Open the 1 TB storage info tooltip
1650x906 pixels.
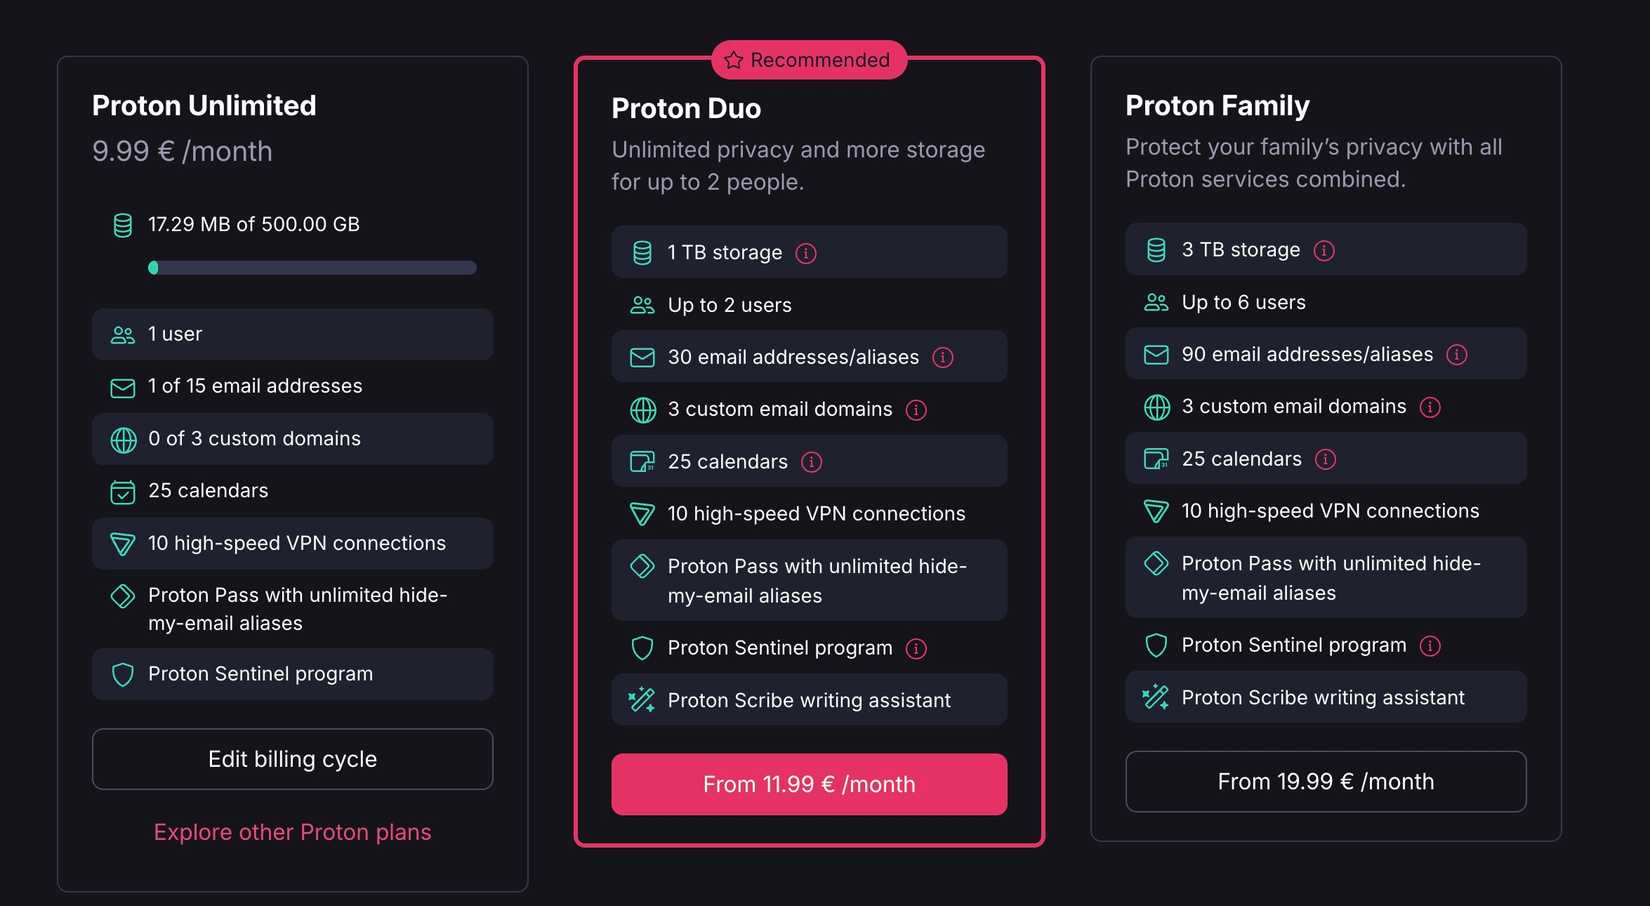[806, 253]
